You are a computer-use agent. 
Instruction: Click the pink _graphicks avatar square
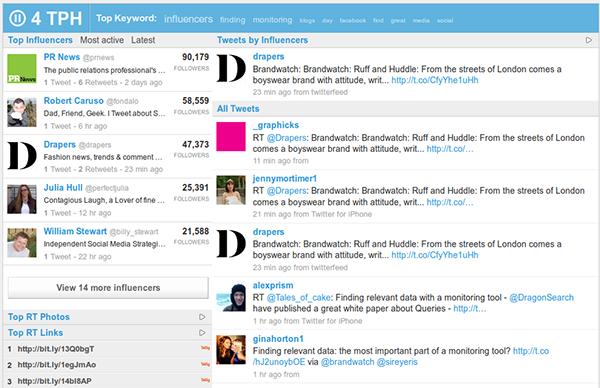(231, 137)
